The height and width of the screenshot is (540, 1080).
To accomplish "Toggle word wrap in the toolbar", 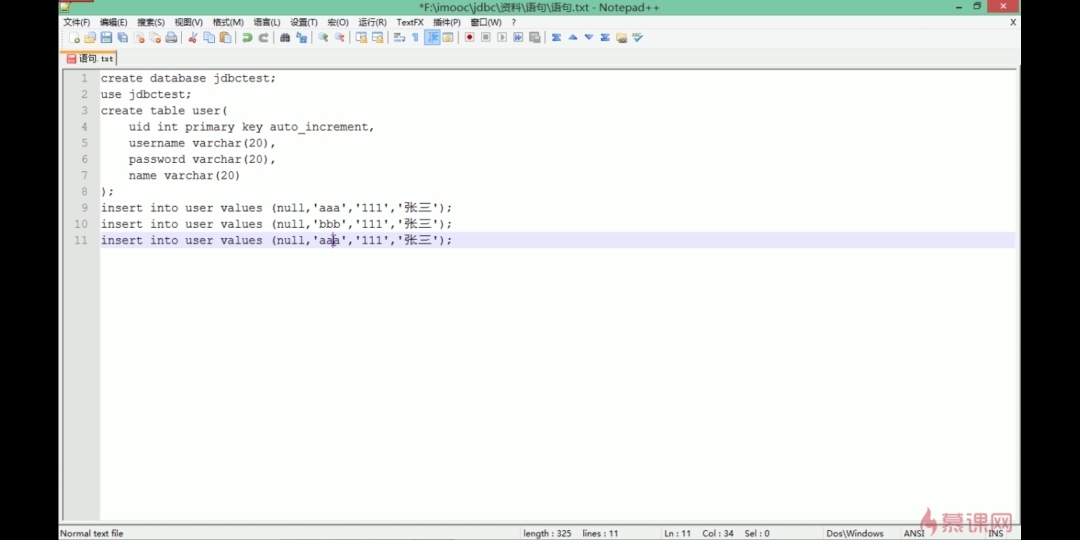I will pos(399,37).
